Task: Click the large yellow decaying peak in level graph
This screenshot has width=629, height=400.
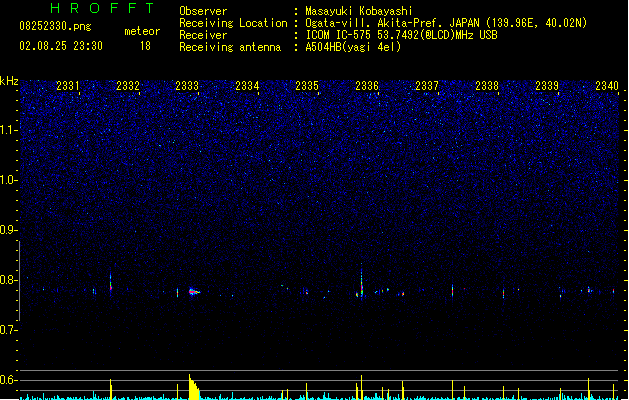Action: pyautogui.click(x=193, y=388)
